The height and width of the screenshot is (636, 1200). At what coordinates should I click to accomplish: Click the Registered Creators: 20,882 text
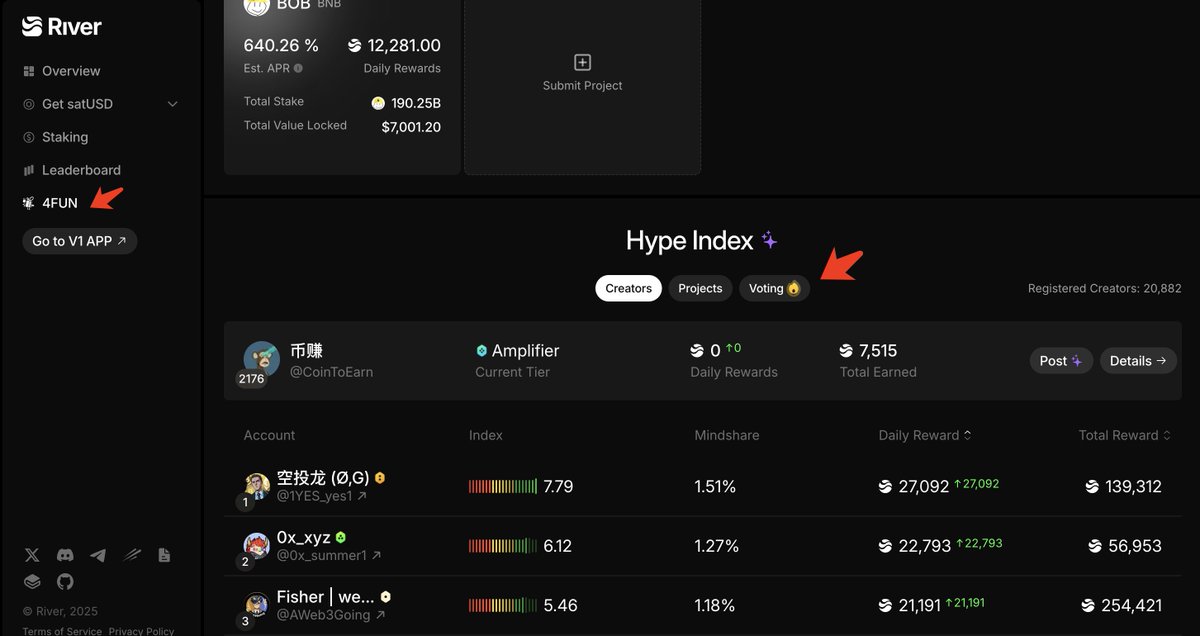pyautogui.click(x=1105, y=289)
